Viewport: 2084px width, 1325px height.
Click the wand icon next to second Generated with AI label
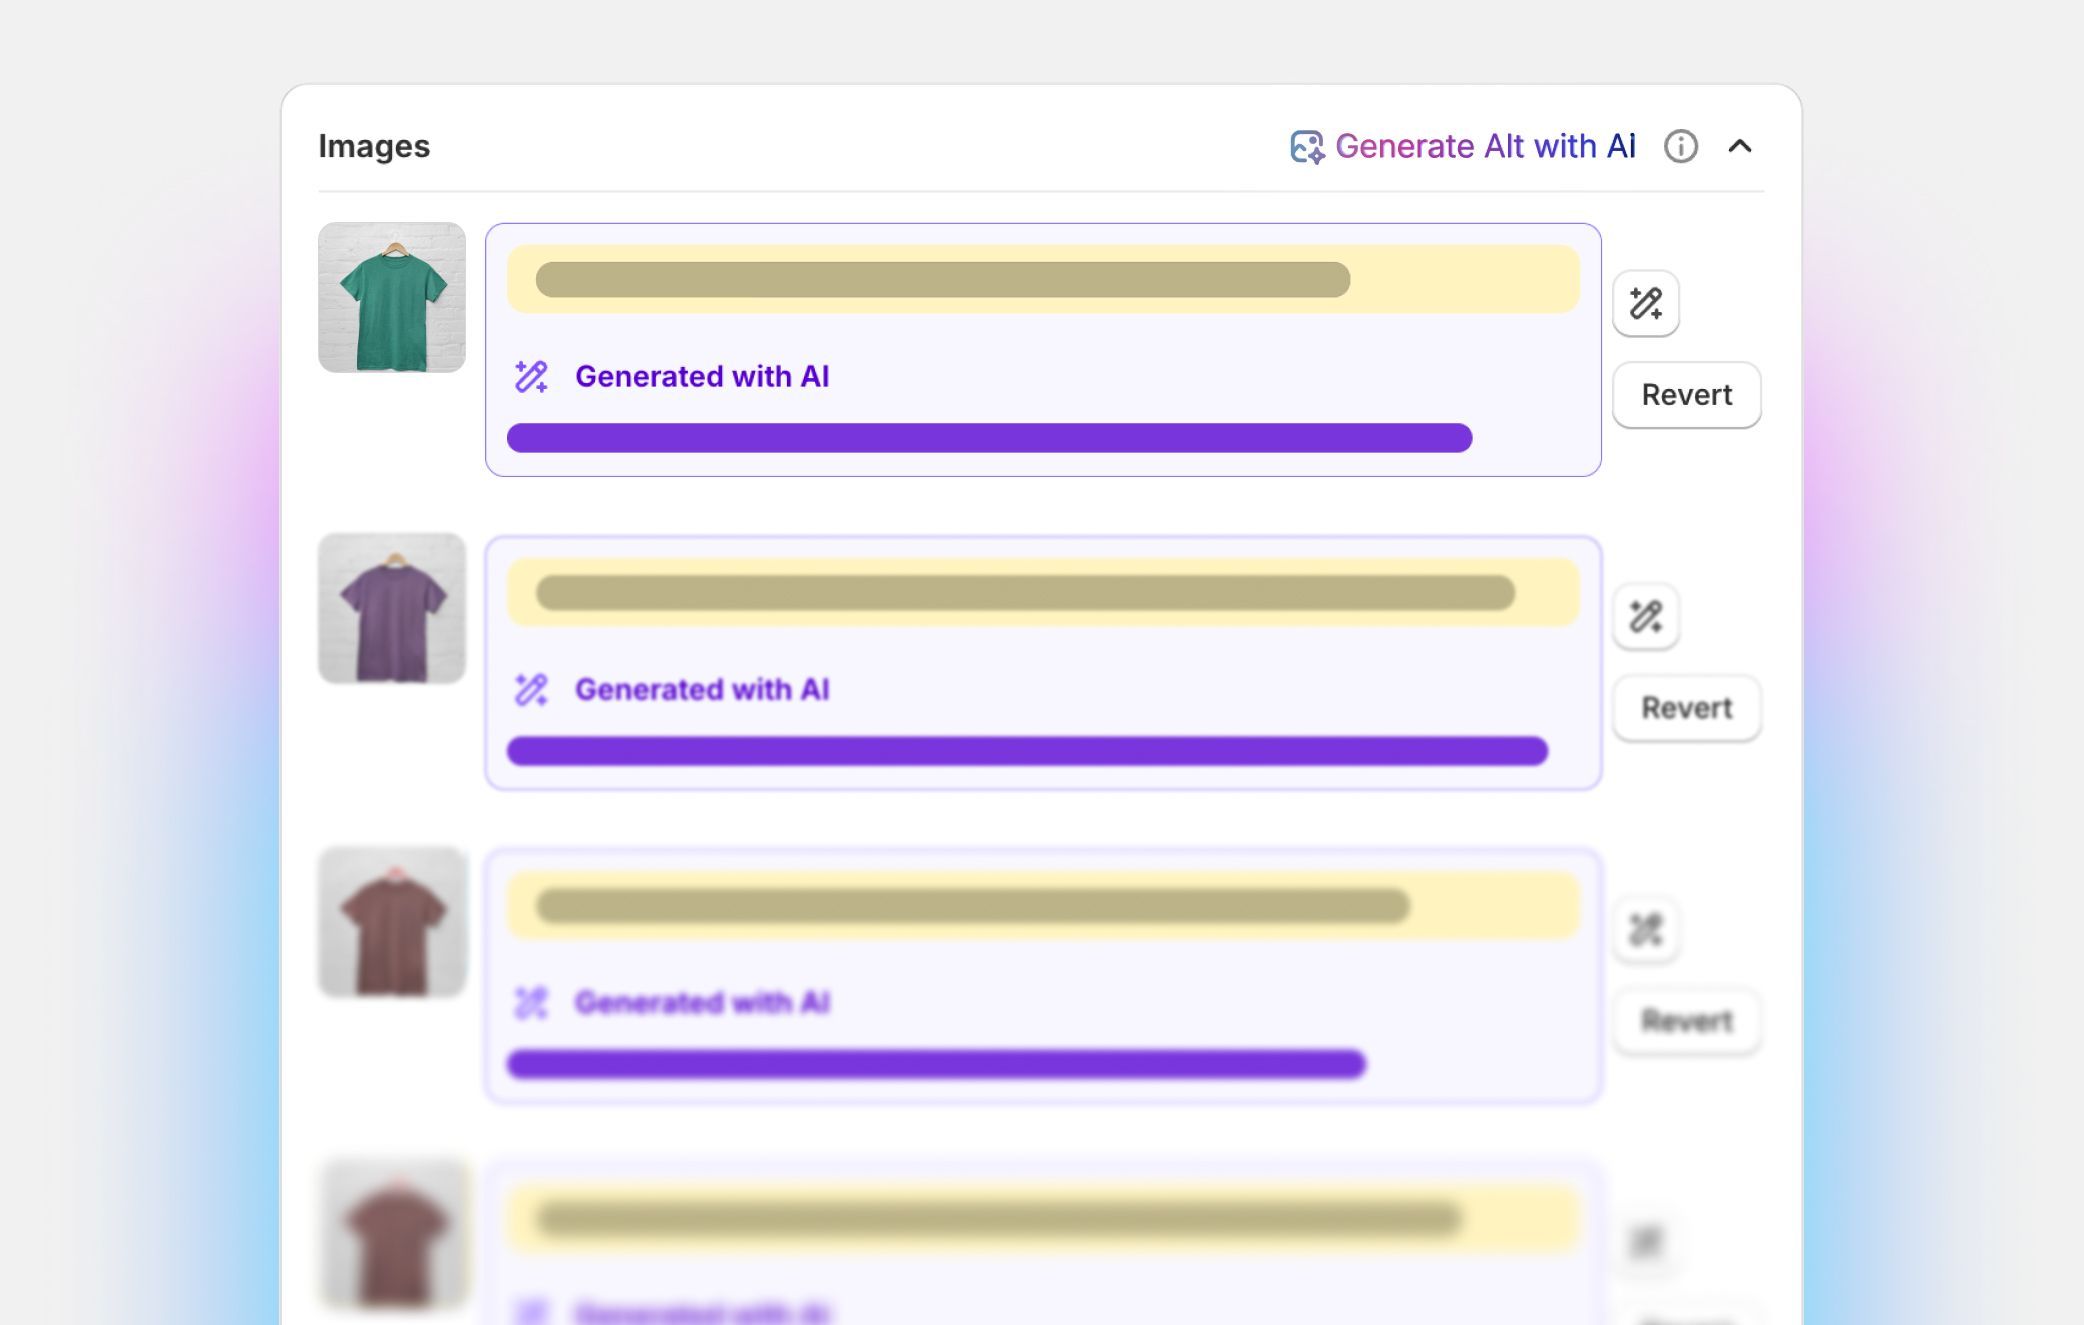(531, 689)
